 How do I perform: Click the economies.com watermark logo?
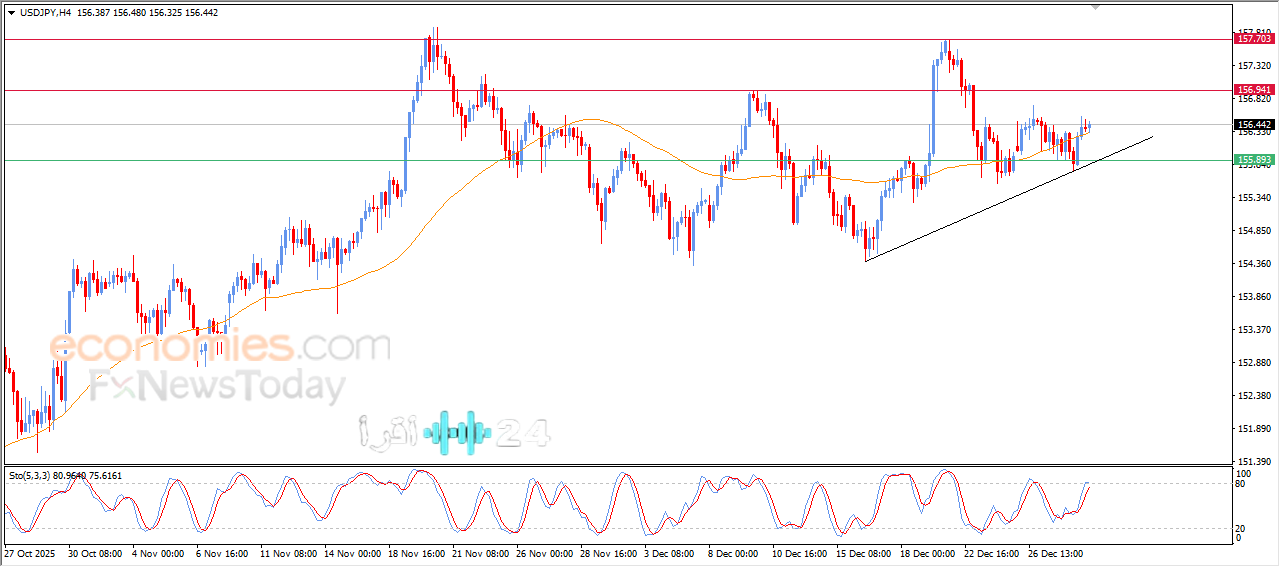click(220, 348)
